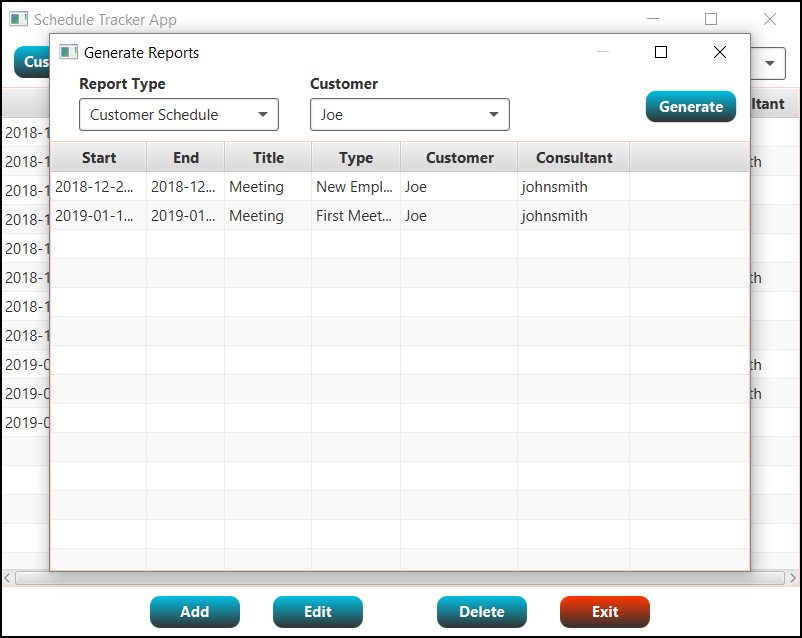
Task: Click the horizontal scrollbar track at the bottom
Action: [400, 577]
